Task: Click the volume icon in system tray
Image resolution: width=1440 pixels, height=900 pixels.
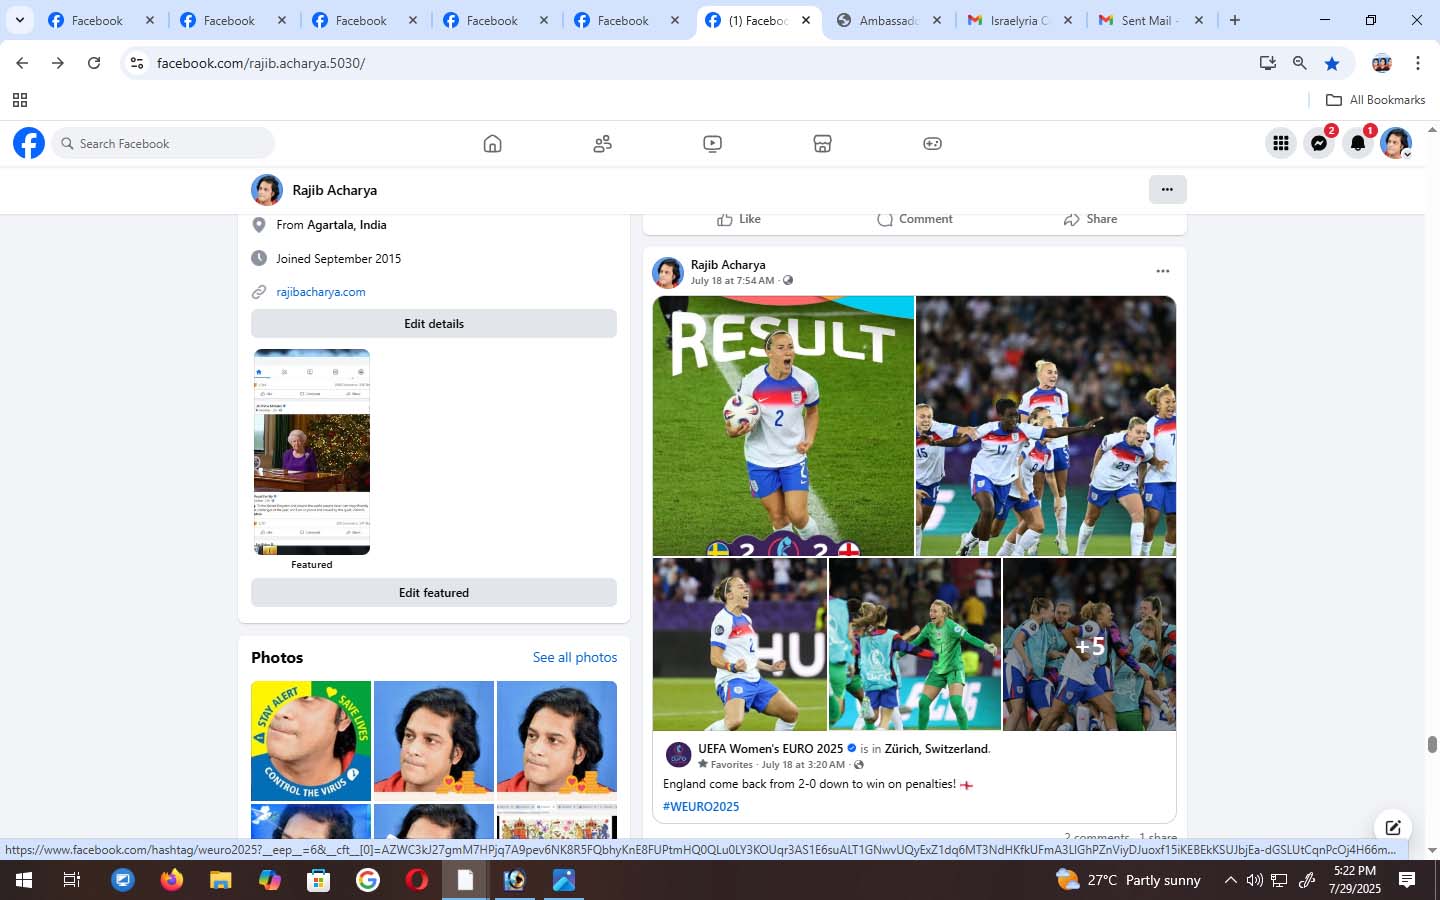Action: coord(1254,880)
